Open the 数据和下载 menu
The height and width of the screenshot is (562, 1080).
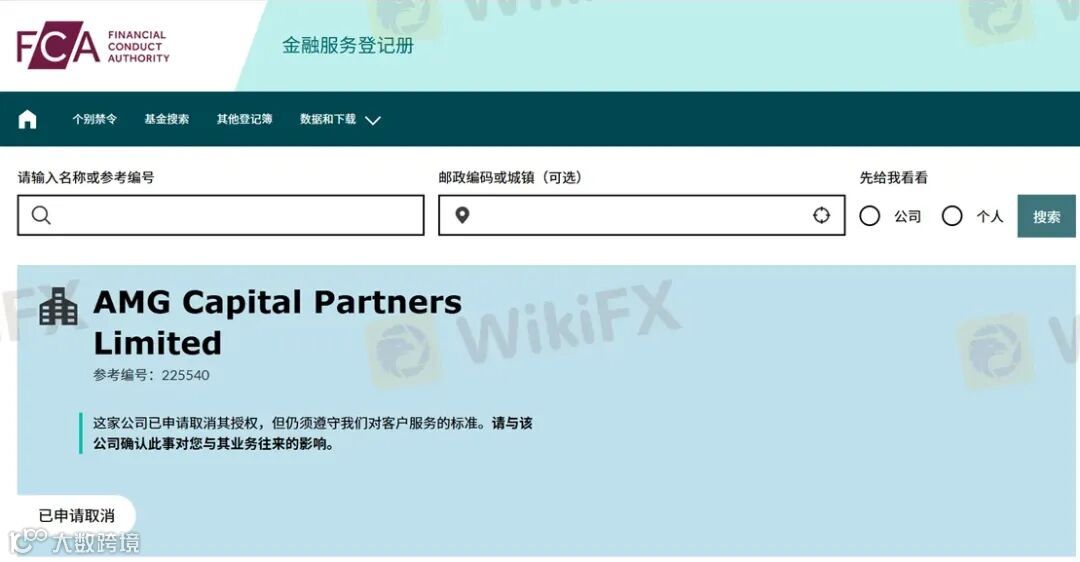tap(328, 119)
